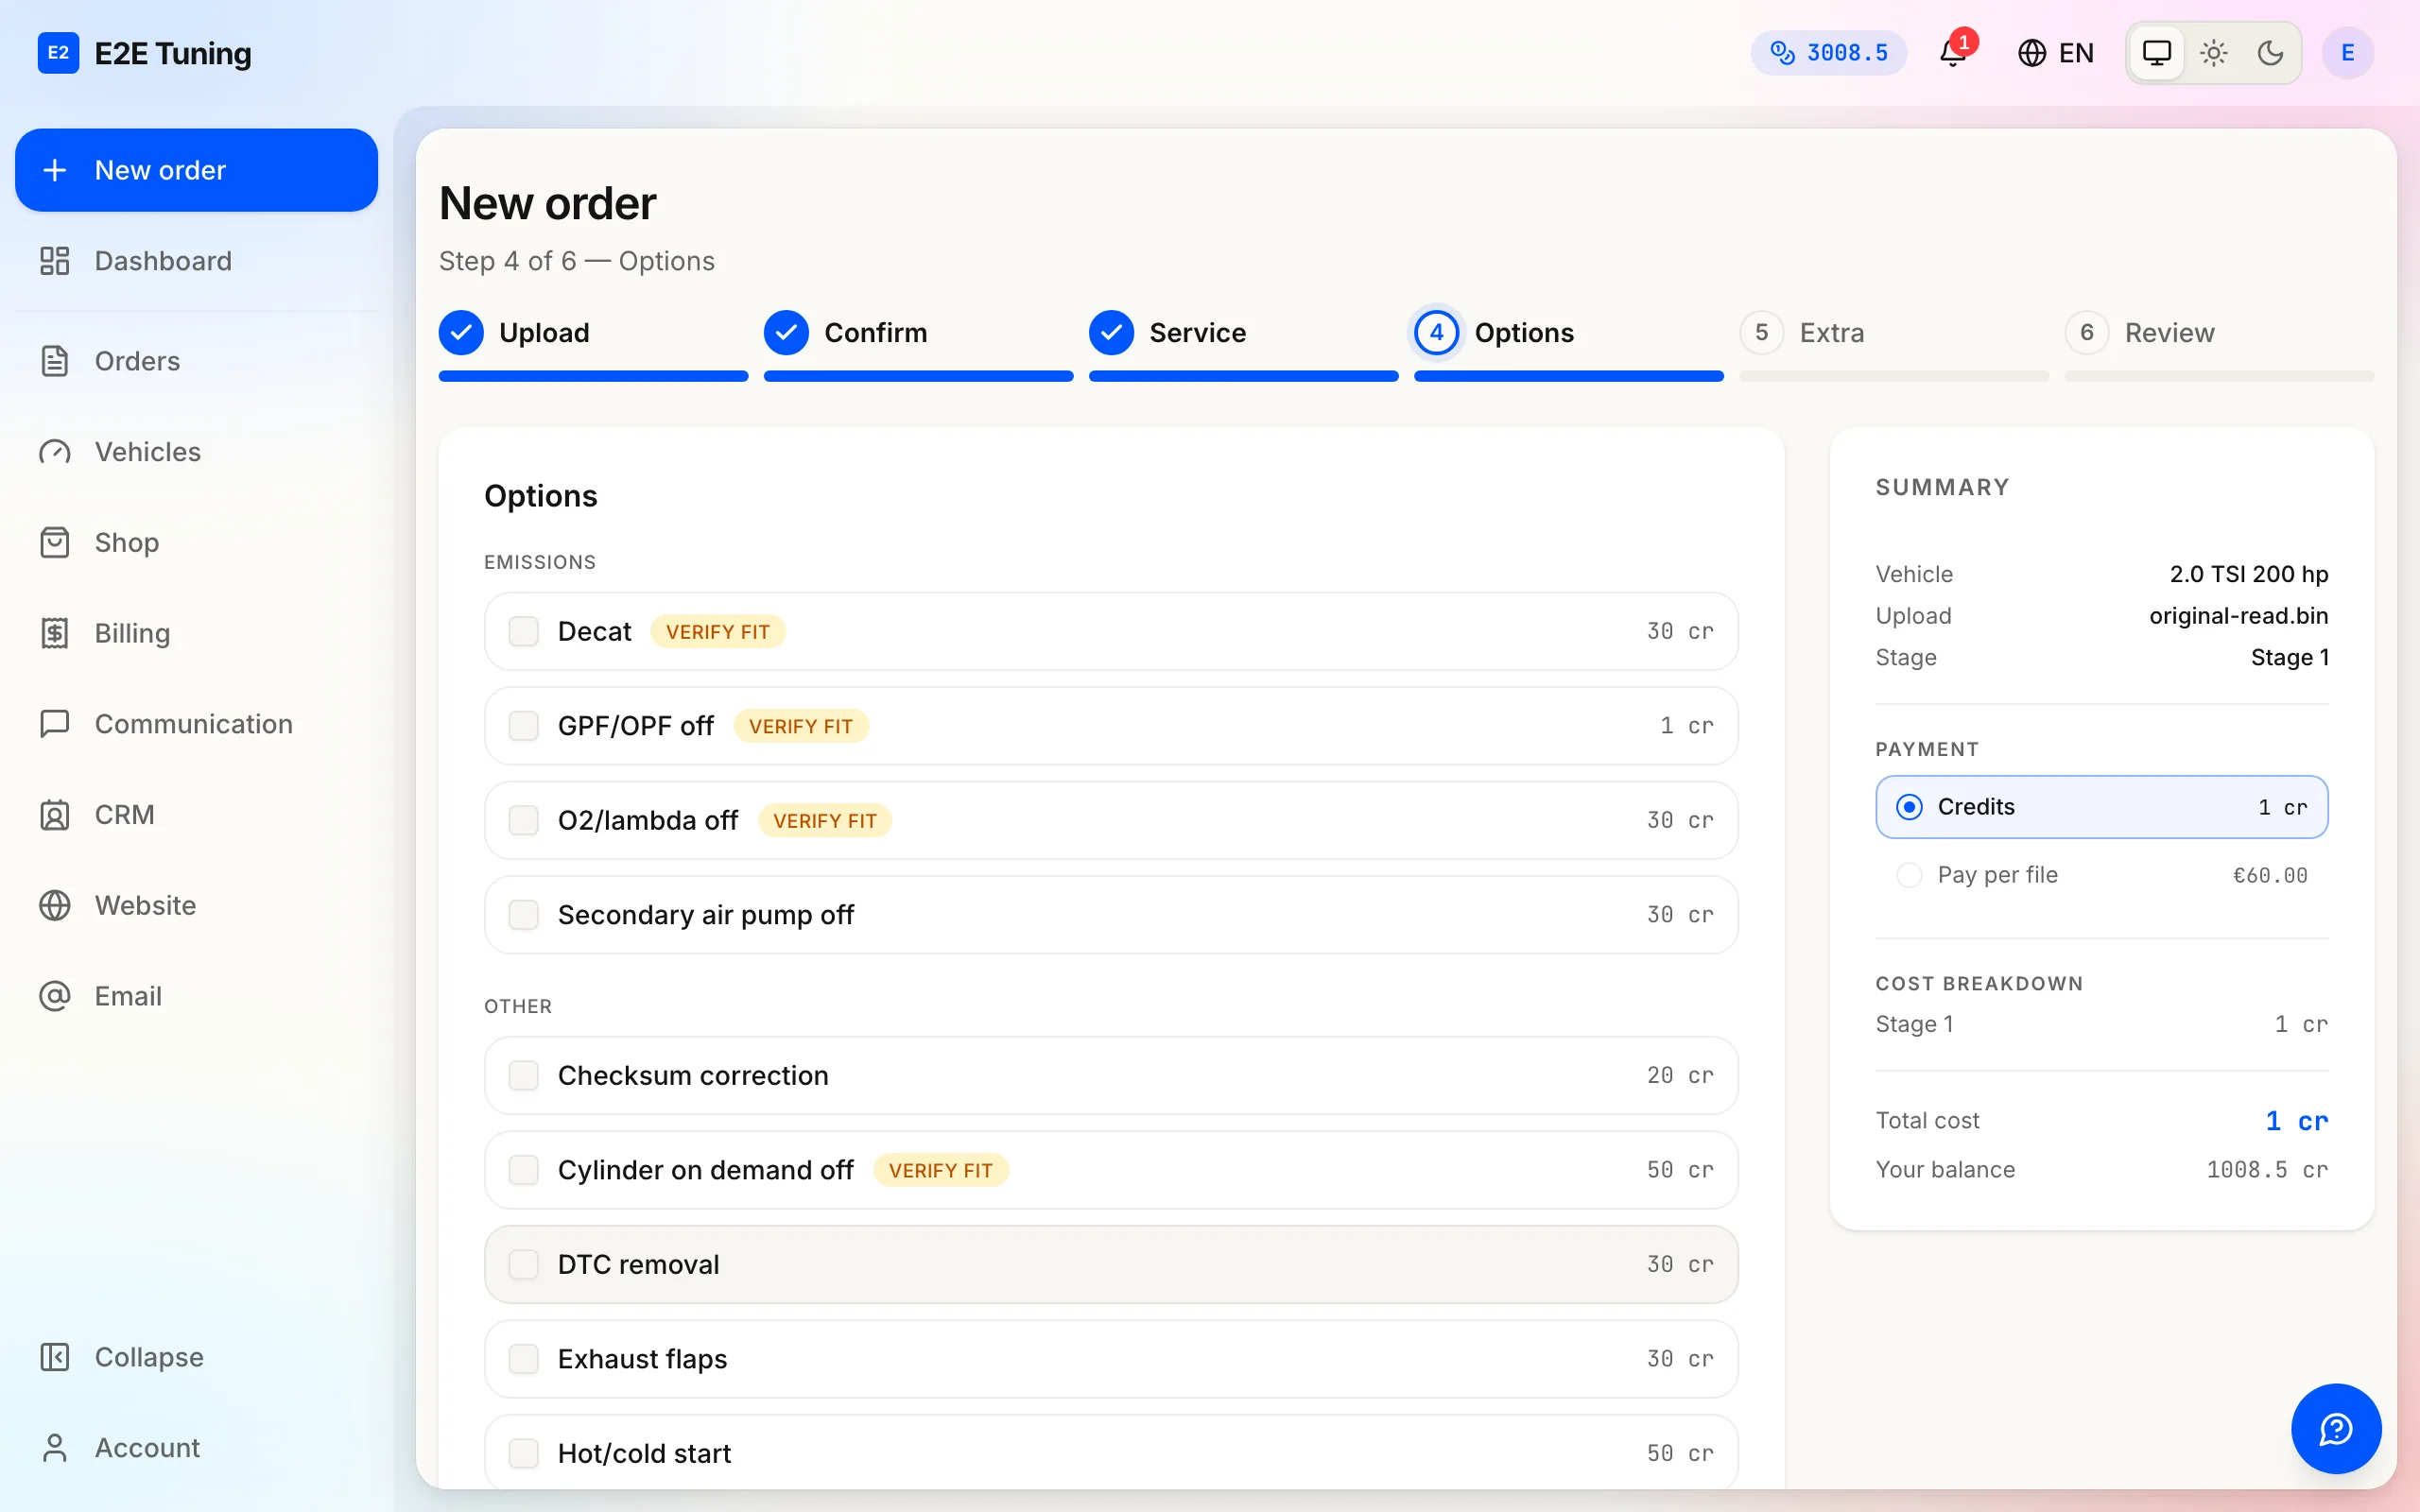
Task: Open Communication chat bubble icon
Action: tap(55, 724)
